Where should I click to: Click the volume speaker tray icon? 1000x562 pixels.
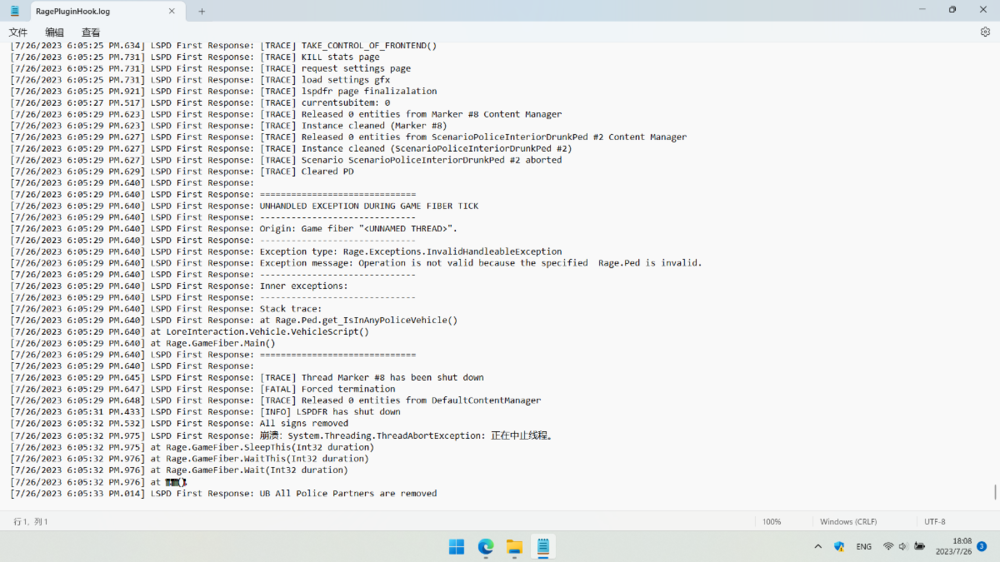click(903, 547)
